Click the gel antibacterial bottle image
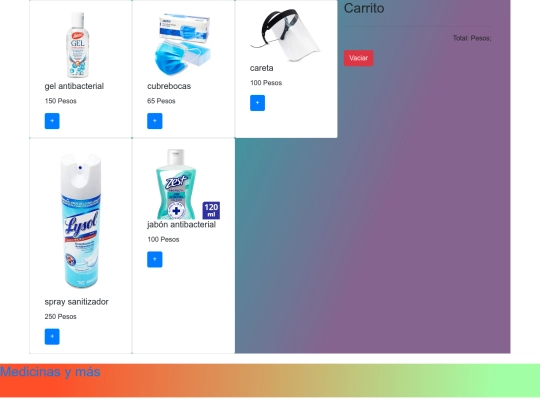540x405 pixels. (x=78, y=44)
